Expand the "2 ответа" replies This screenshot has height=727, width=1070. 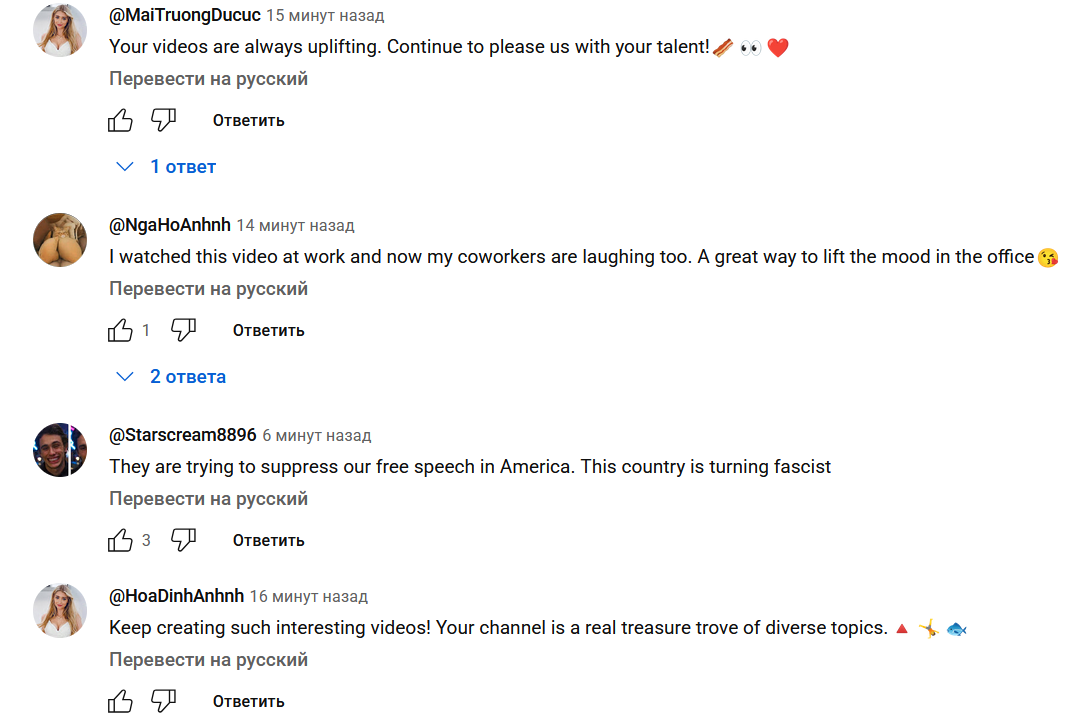172,377
